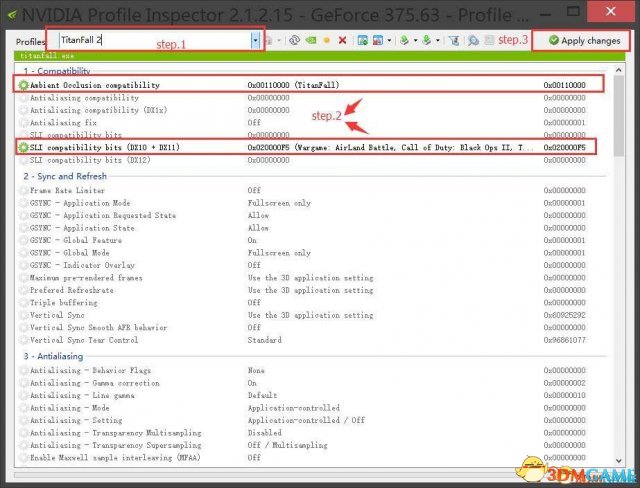Select 'Vertical Sync Smooth AFR behavior' row
This screenshot has width=640, height=488.
(313, 327)
